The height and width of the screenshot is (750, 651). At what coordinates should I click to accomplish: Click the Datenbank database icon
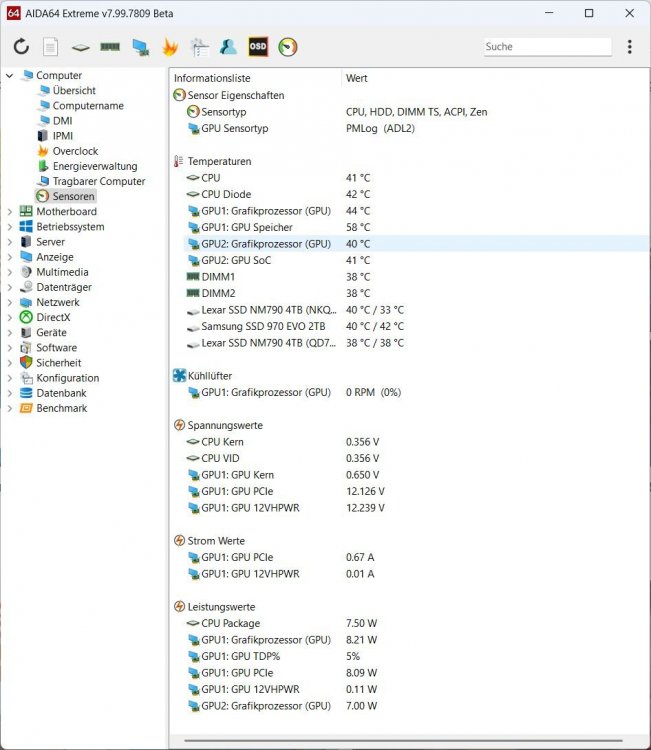click(26, 393)
